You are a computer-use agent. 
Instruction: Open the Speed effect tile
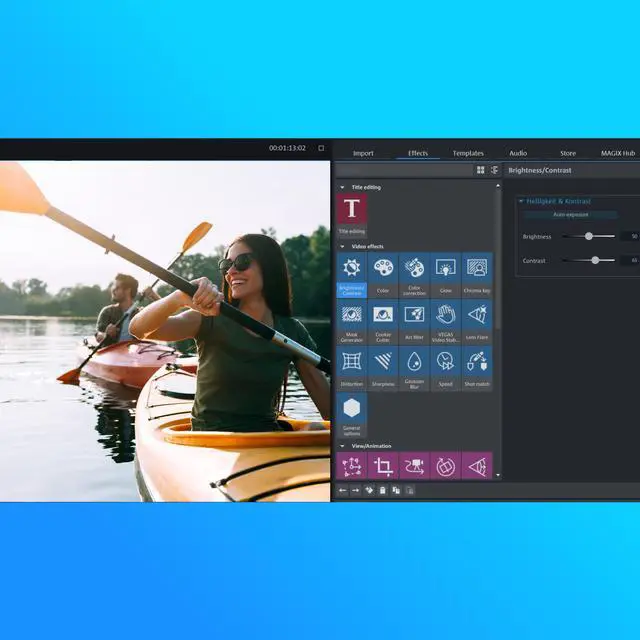(445, 369)
